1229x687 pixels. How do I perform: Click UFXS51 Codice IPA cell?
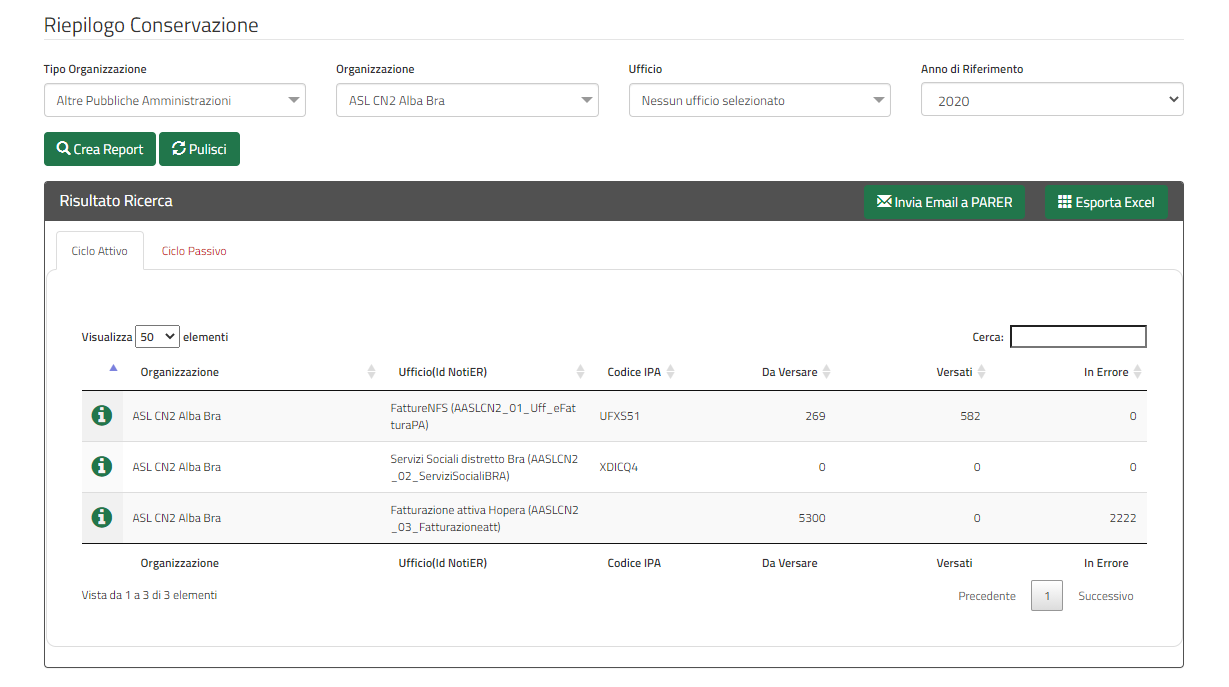[x=619, y=416]
